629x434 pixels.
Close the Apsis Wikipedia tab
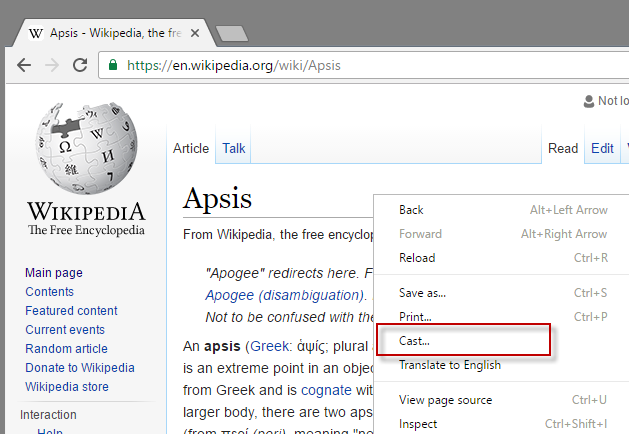[195, 33]
